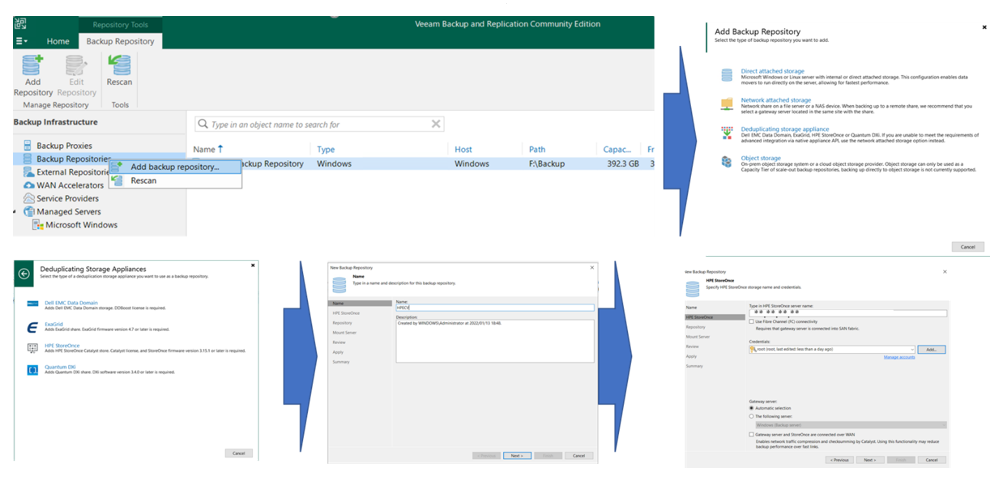Check Gateway server and StoreOnce over WAN

(752, 434)
